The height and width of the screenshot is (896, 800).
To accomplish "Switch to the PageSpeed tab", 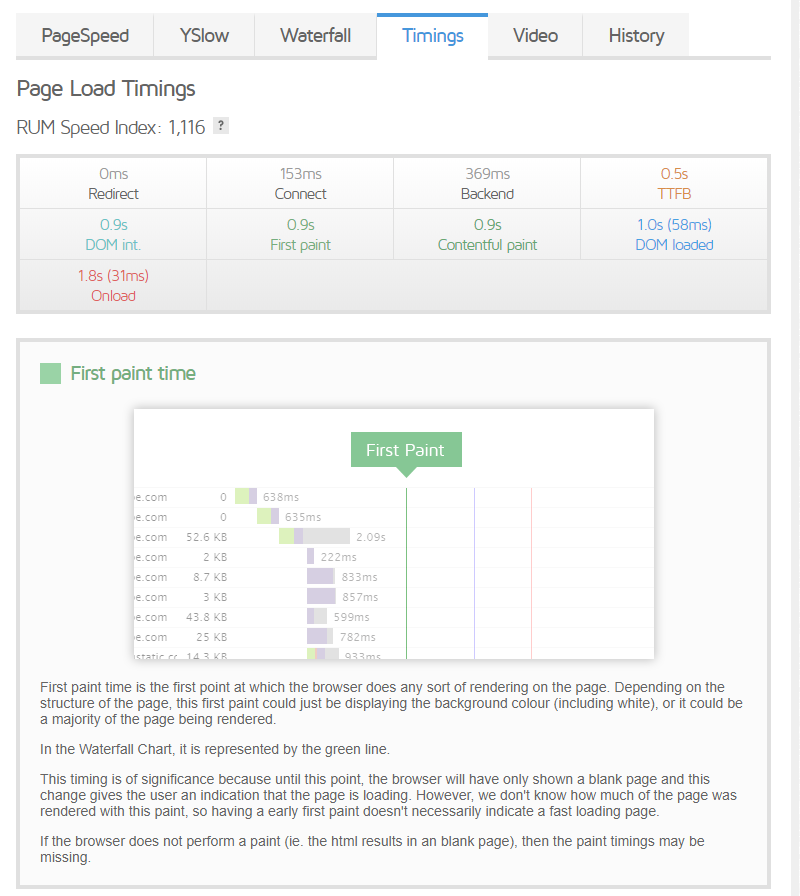I will (85, 35).
